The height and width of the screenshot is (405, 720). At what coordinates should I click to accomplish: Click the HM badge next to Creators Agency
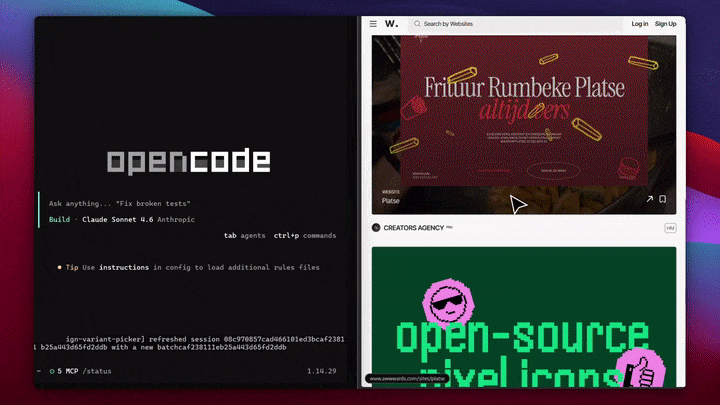point(670,228)
